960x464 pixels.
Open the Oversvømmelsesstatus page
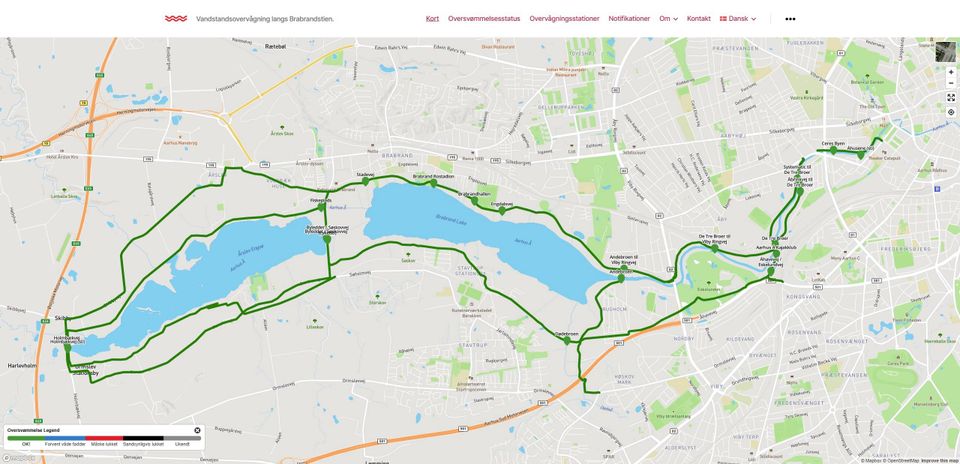[484, 19]
